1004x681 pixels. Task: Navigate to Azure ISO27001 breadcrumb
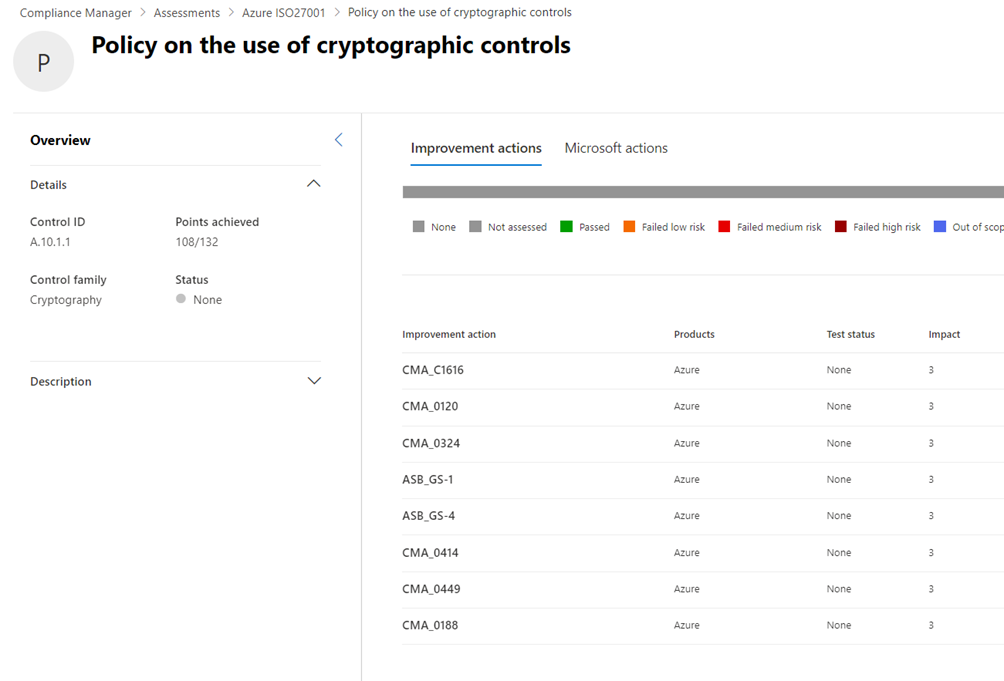coord(284,13)
